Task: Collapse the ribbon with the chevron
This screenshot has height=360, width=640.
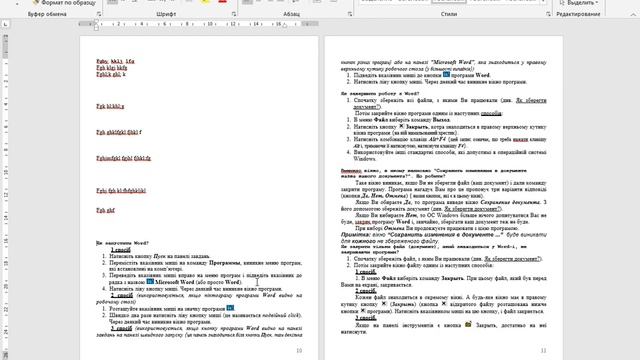Action: [633, 14]
